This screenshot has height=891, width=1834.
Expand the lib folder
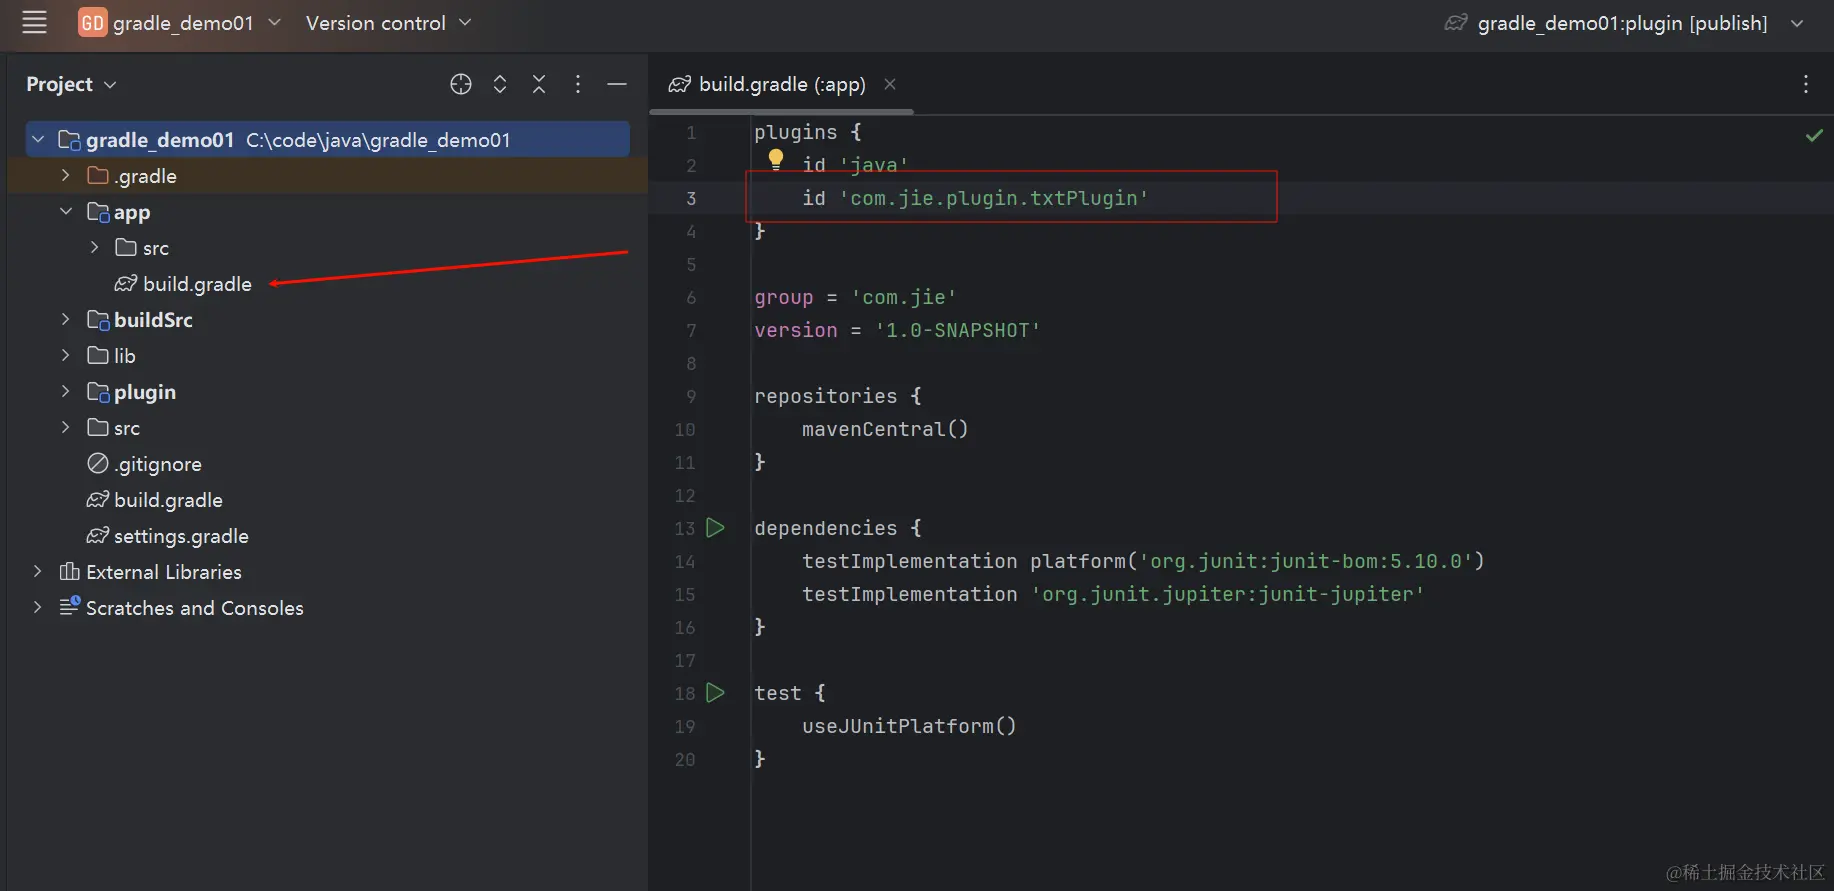point(66,355)
